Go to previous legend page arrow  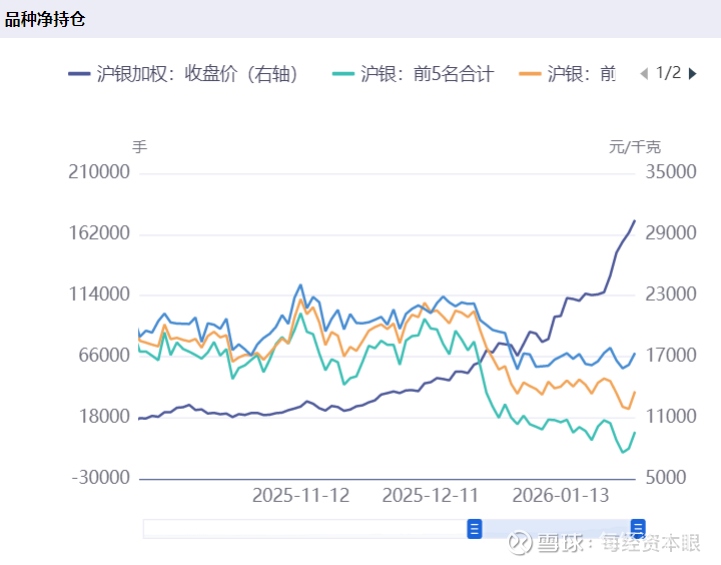point(644,73)
